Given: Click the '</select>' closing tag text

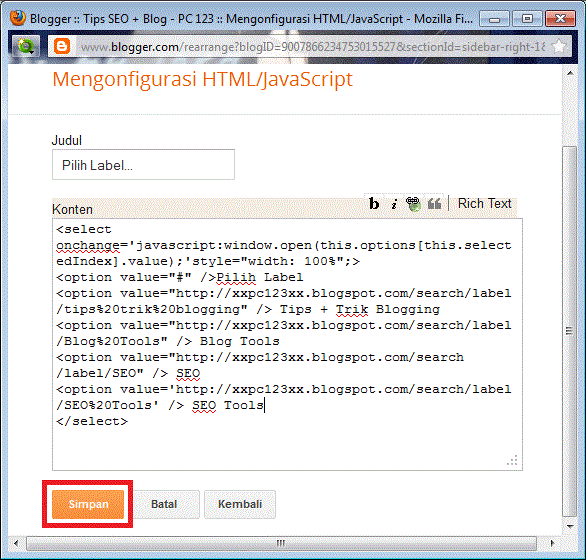Looking at the screenshot, I should pos(92,421).
